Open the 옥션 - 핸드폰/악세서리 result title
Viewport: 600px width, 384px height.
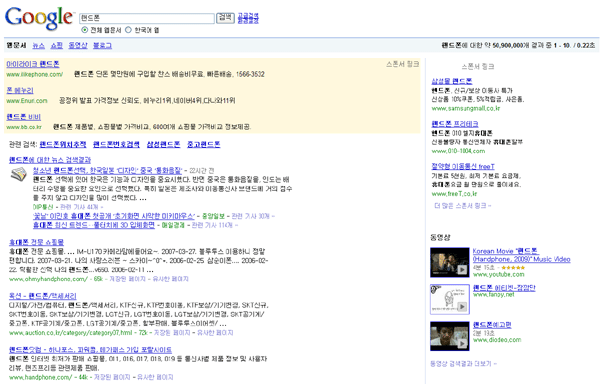click(42, 296)
